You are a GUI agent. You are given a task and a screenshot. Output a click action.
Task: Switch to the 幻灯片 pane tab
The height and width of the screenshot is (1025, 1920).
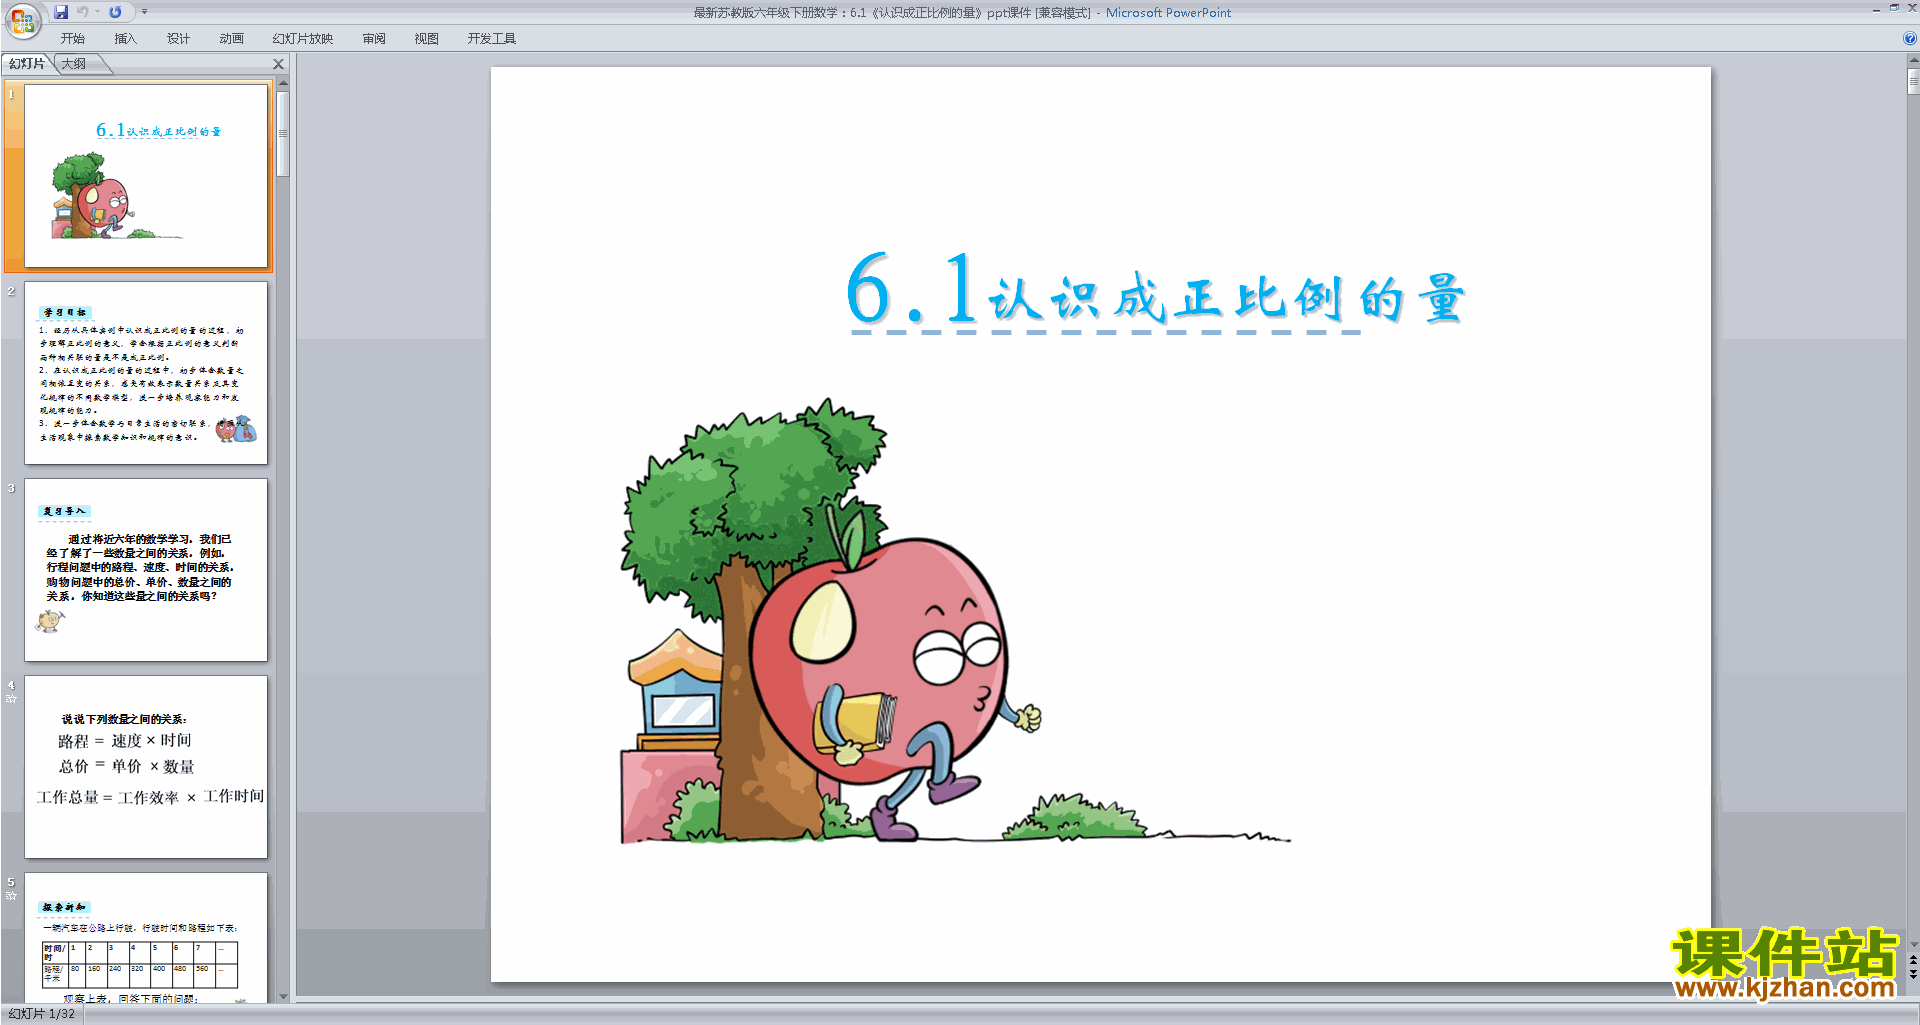[x=27, y=64]
